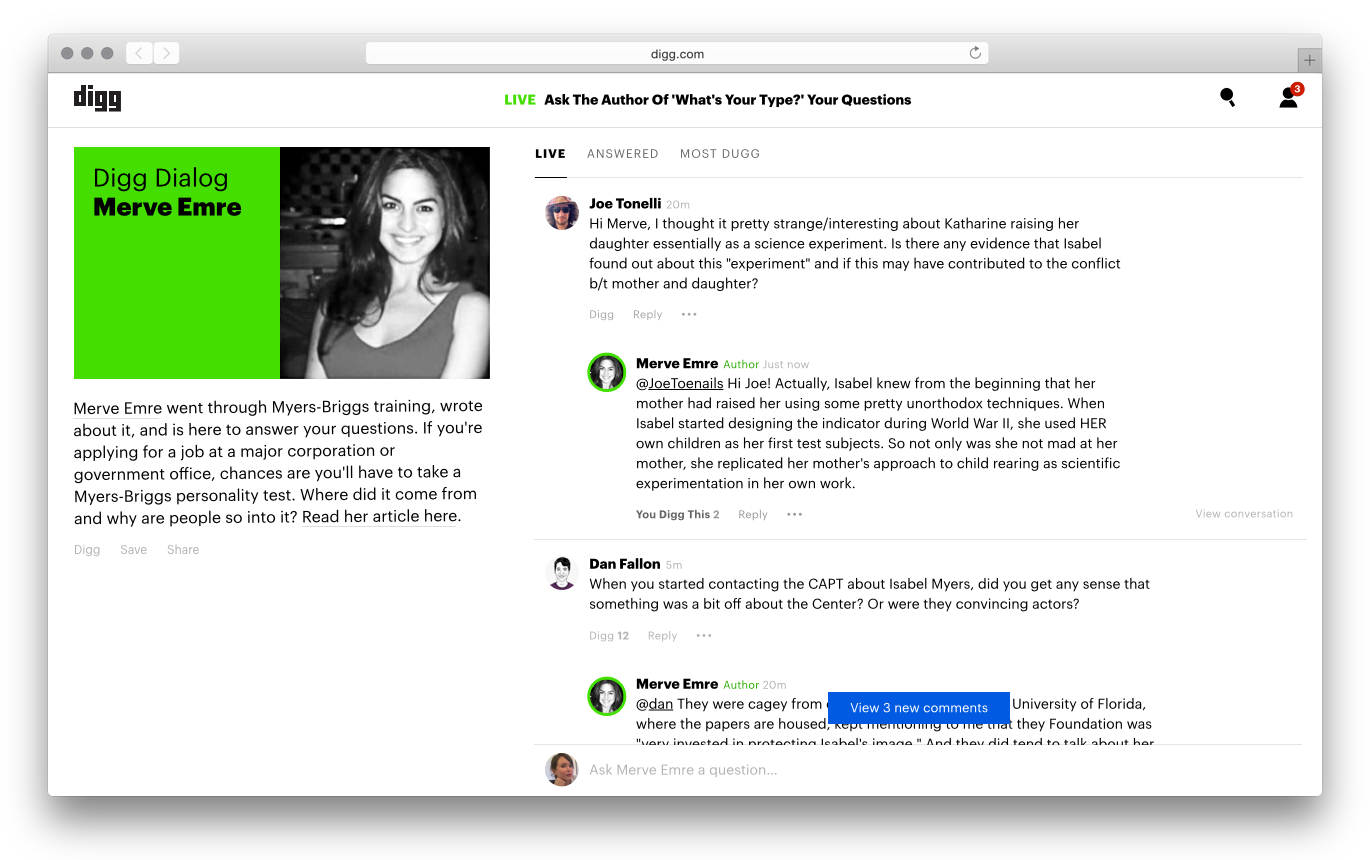
Task: Switch to the ANSWERED tab
Action: pyautogui.click(x=622, y=154)
